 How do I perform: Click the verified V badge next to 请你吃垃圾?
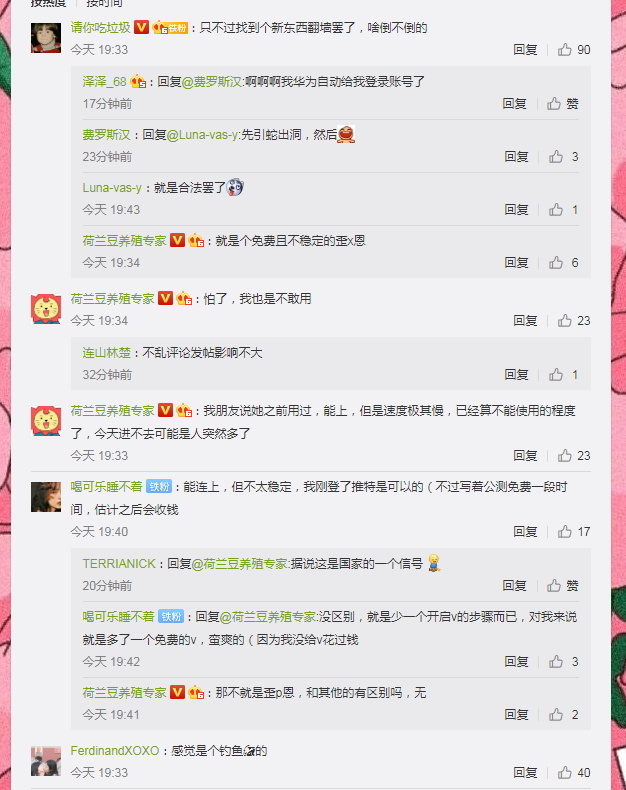click(x=142, y=27)
